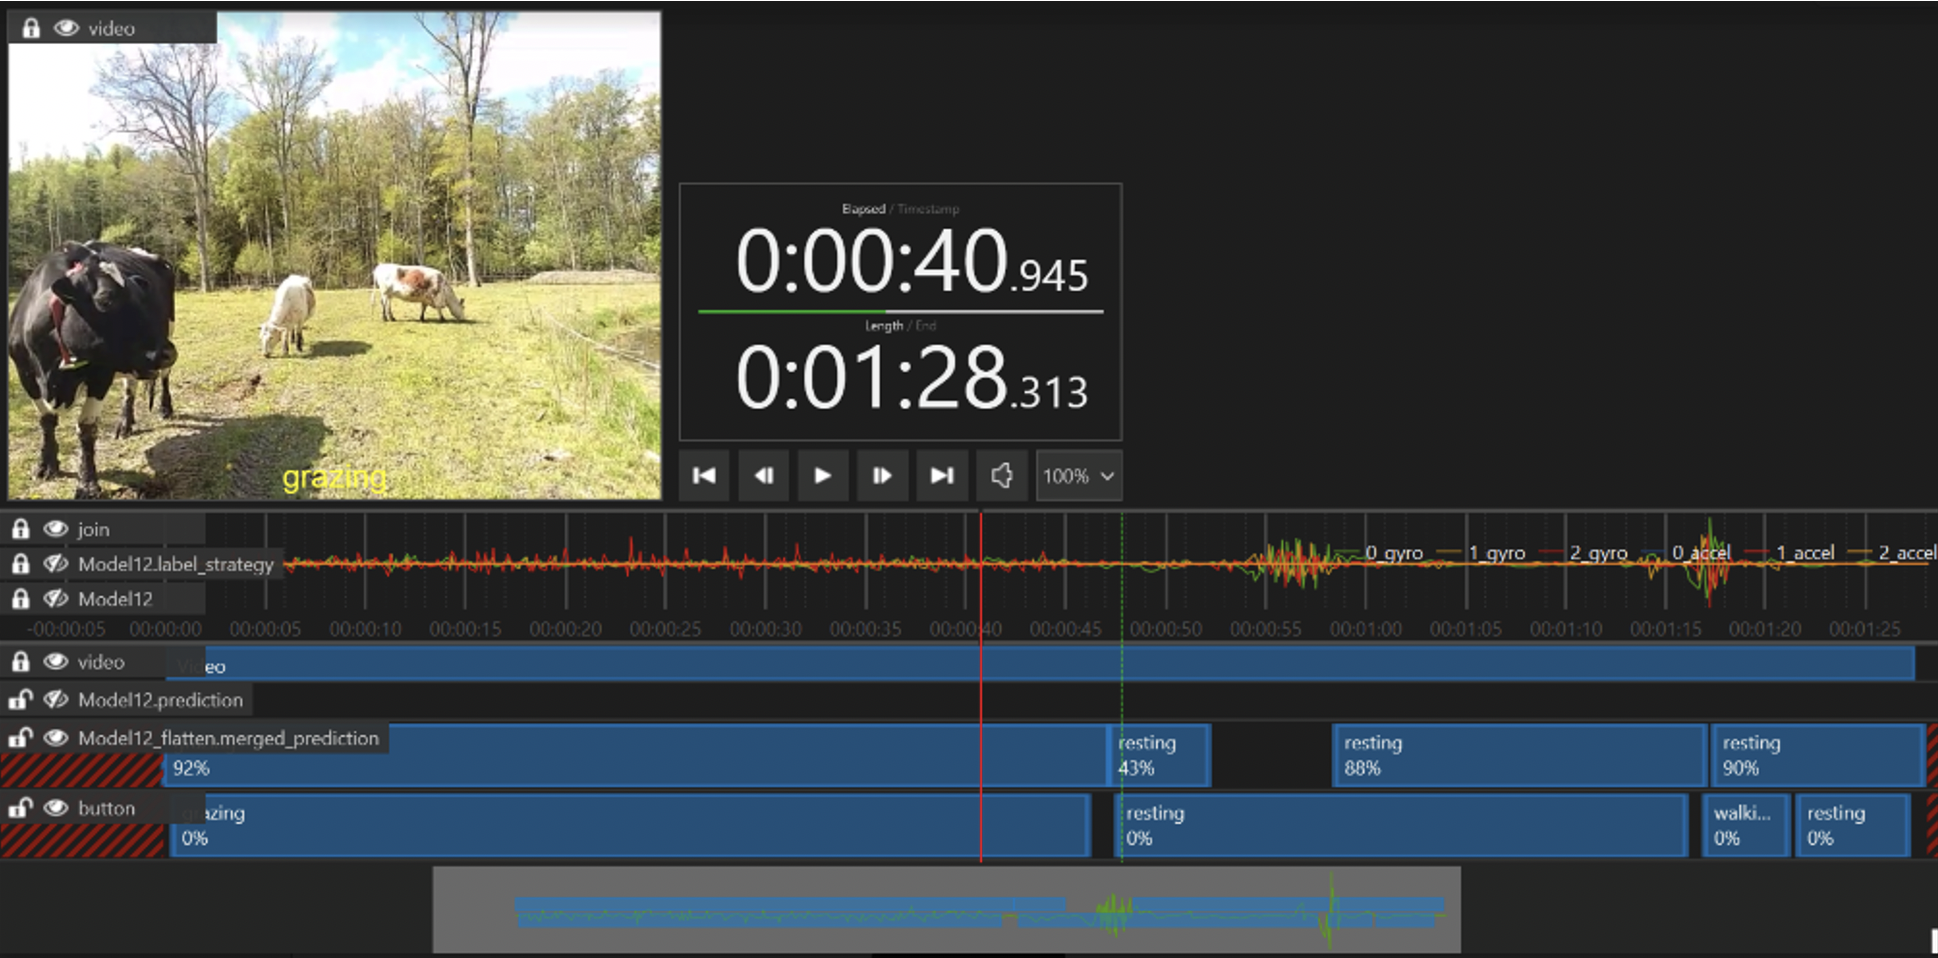The width and height of the screenshot is (1938, 958).
Task: Click the elapsed time progress bar
Action: (x=900, y=312)
